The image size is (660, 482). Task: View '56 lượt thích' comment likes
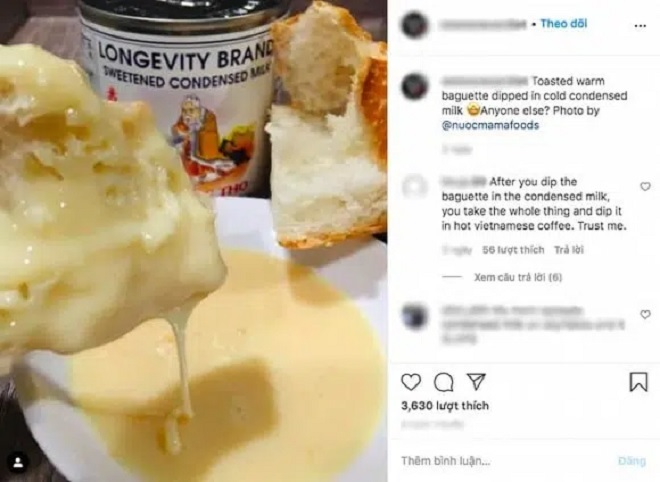coord(513,250)
